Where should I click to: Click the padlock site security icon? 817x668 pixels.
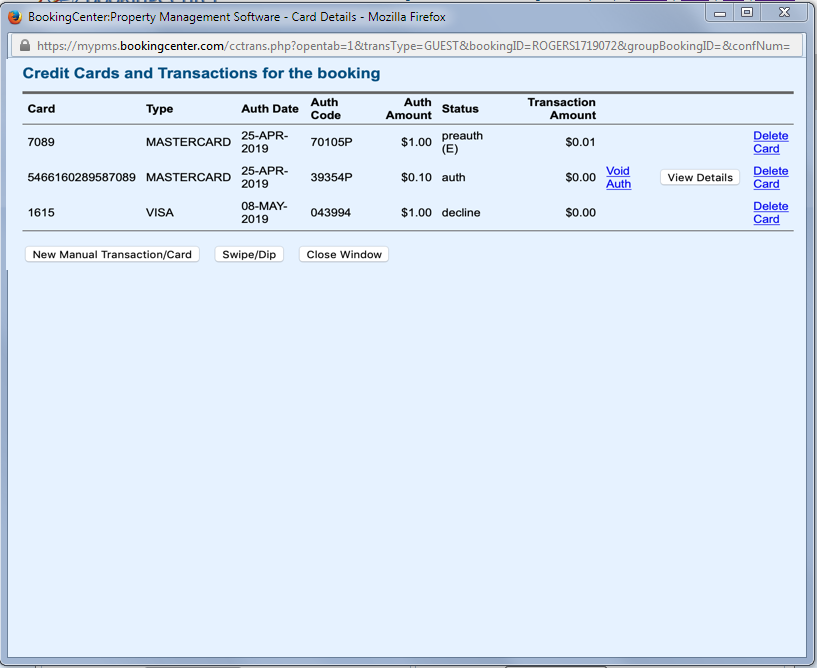click(x=24, y=46)
